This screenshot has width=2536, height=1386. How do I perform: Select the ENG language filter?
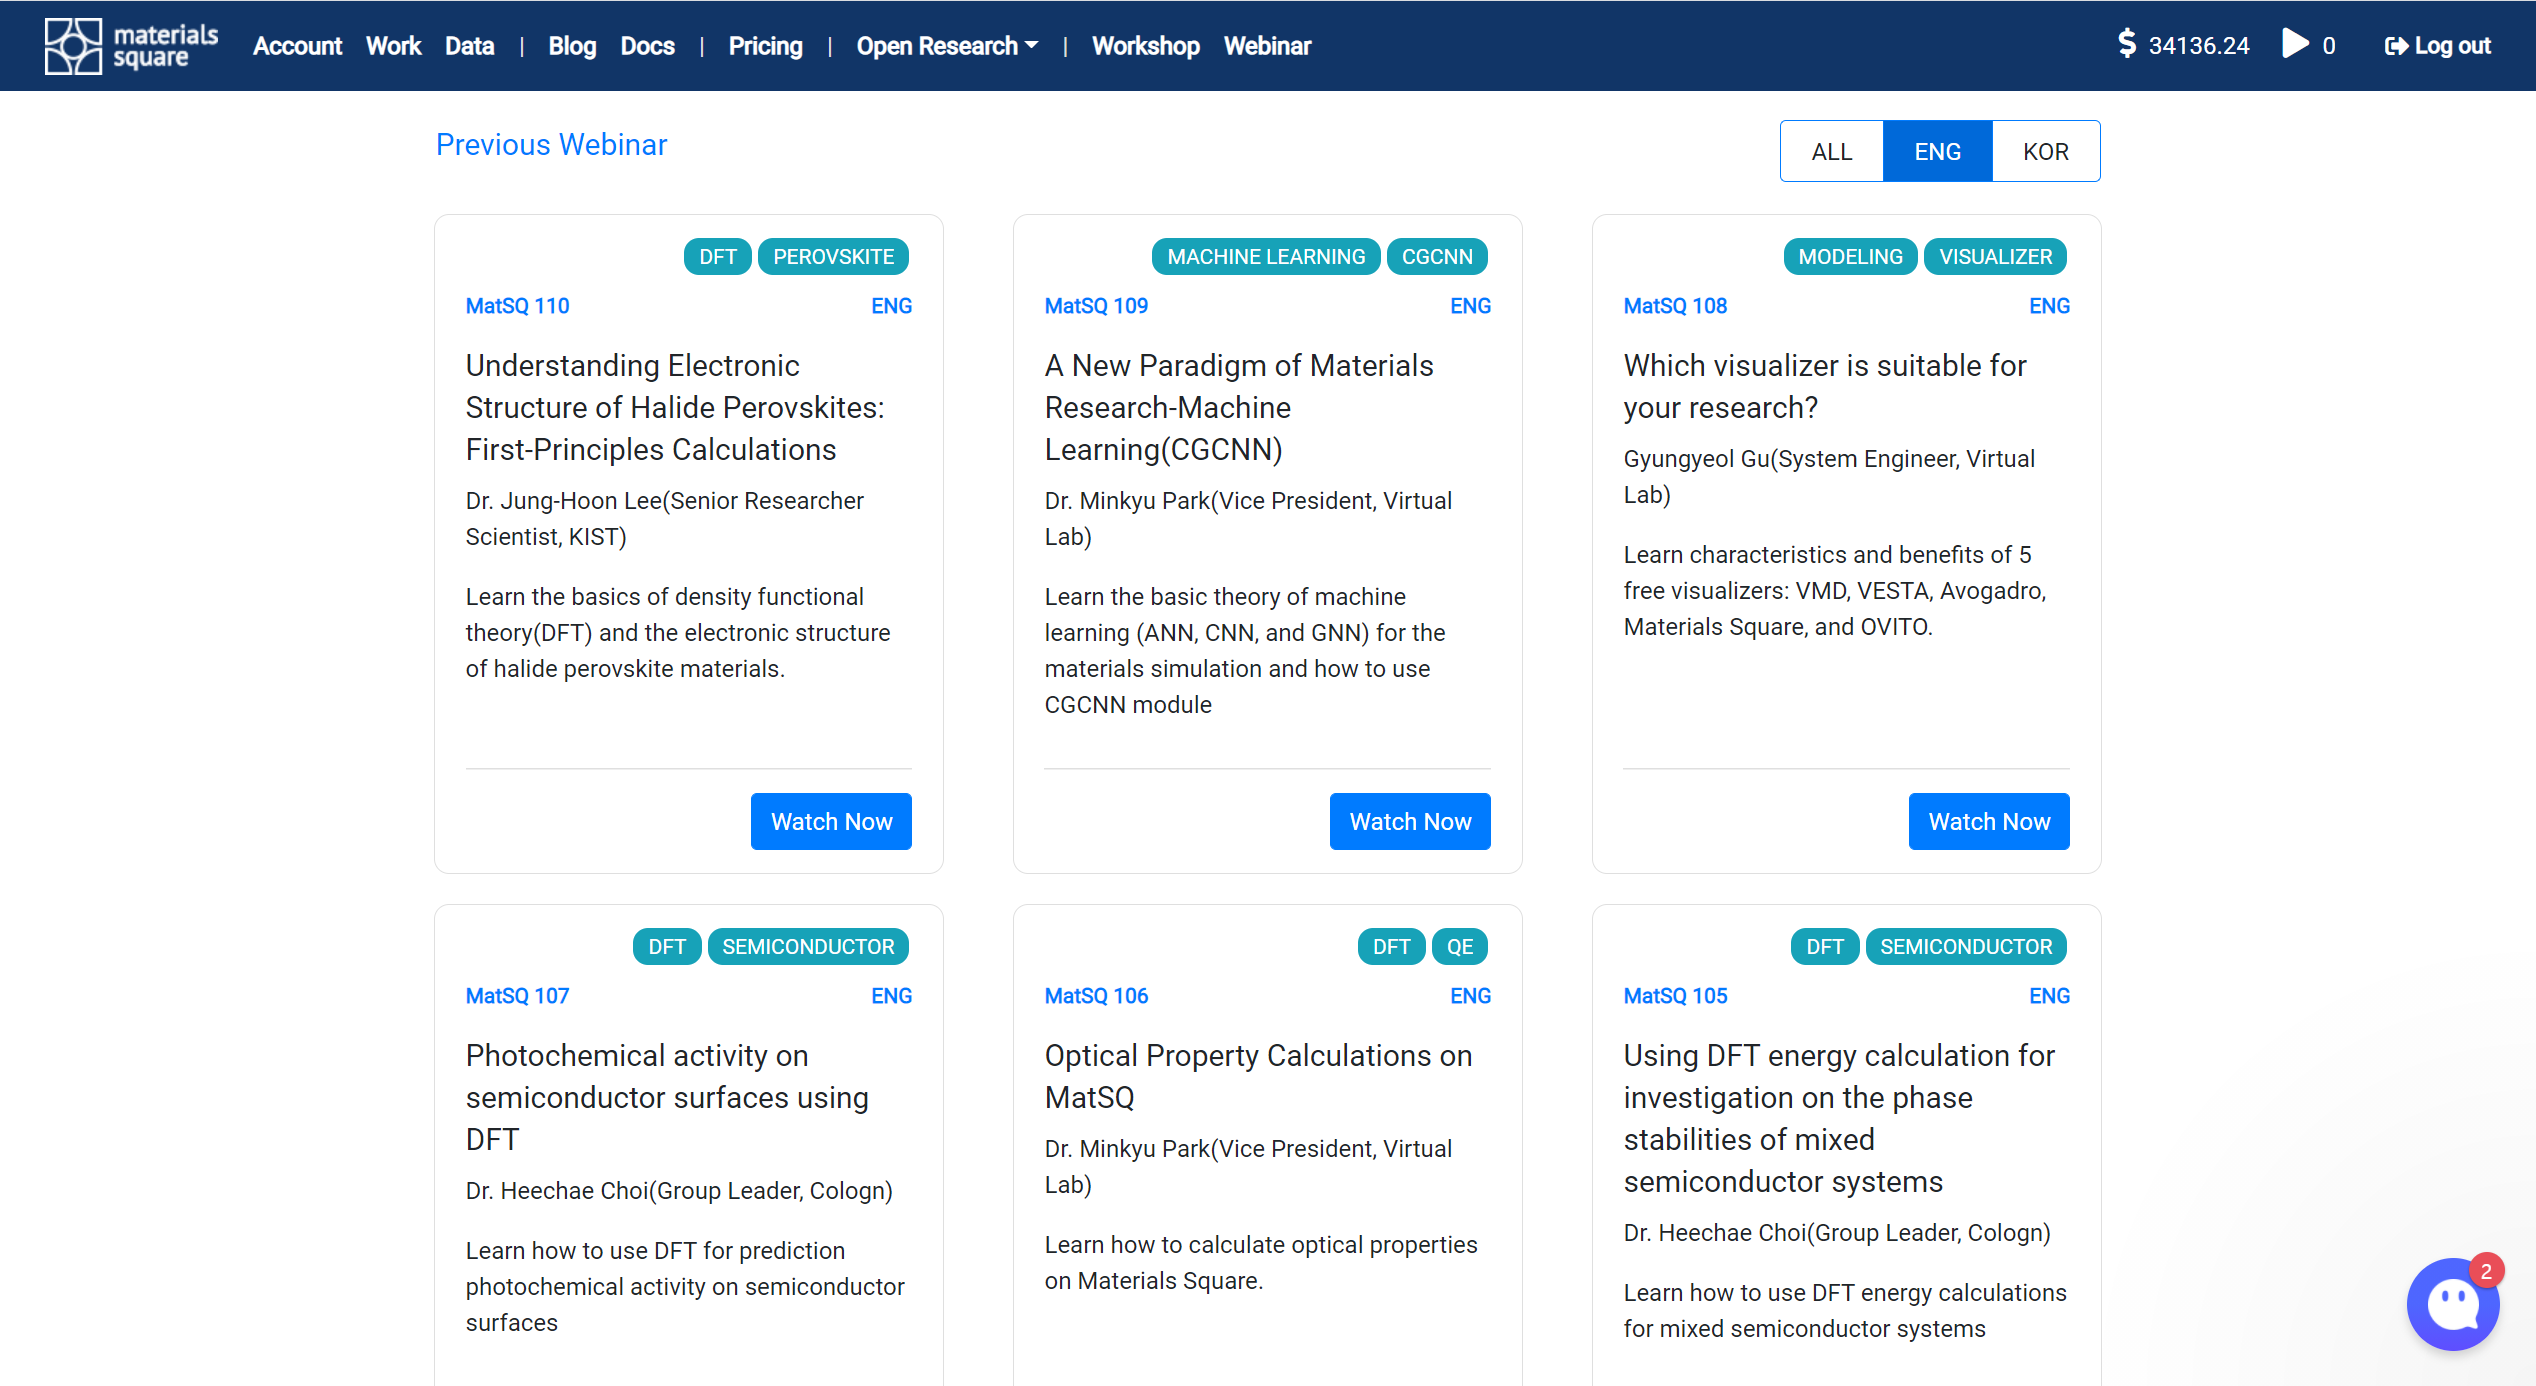point(1937,152)
